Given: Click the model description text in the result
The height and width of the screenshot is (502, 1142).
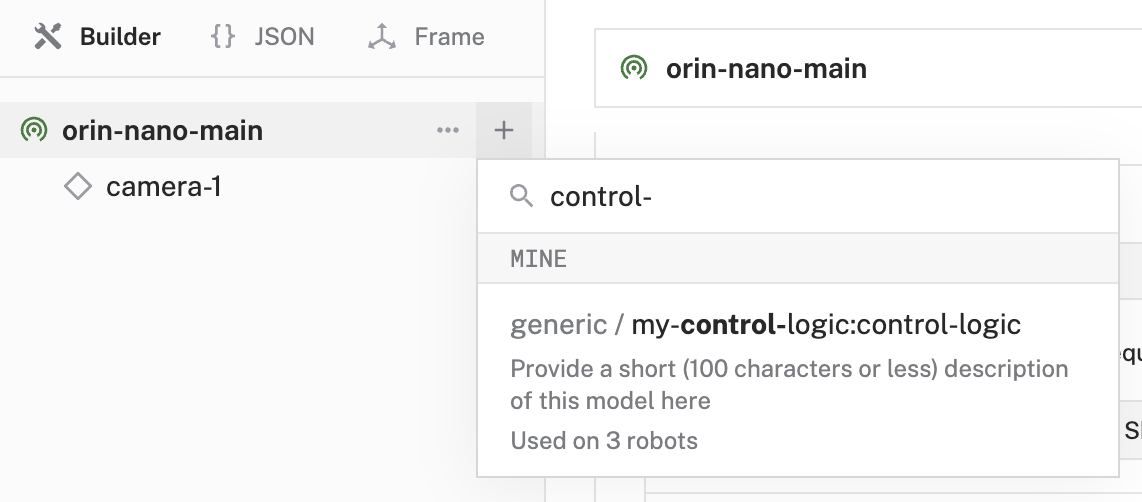Looking at the screenshot, I should [789, 384].
